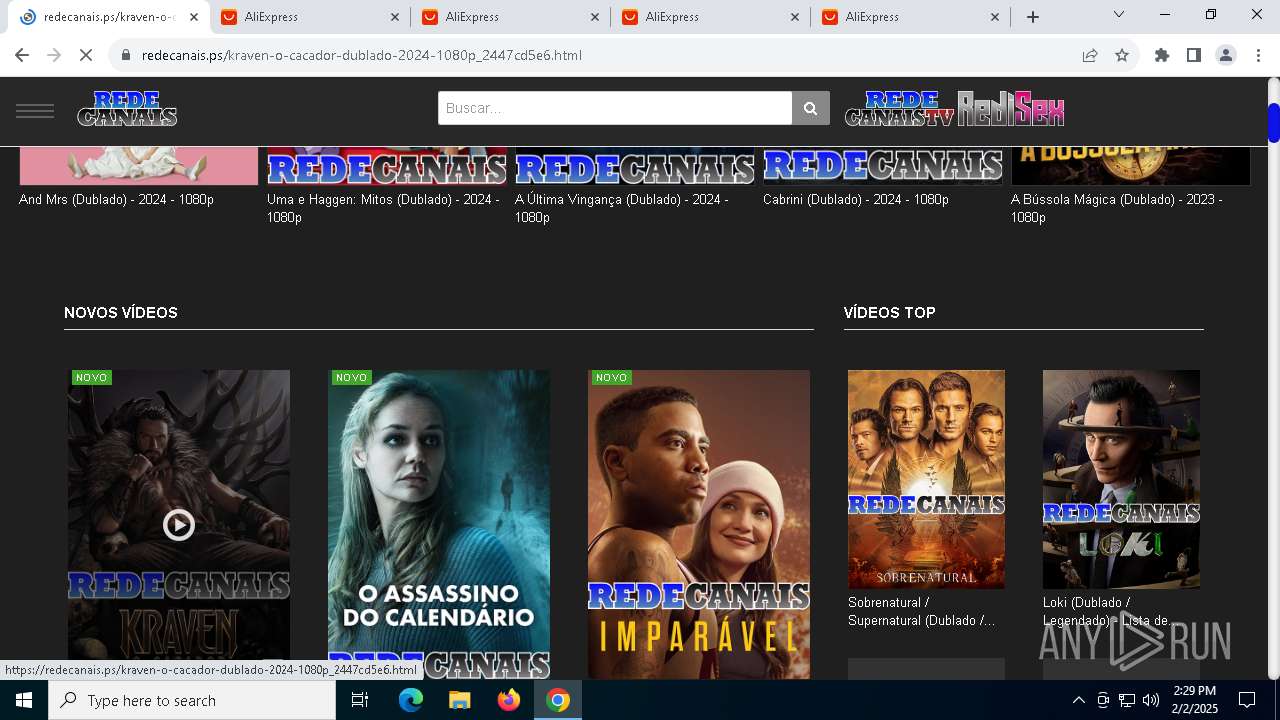This screenshot has width=1280, height=720.
Task: Open the Chrome three-dot menu
Action: tap(1258, 55)
